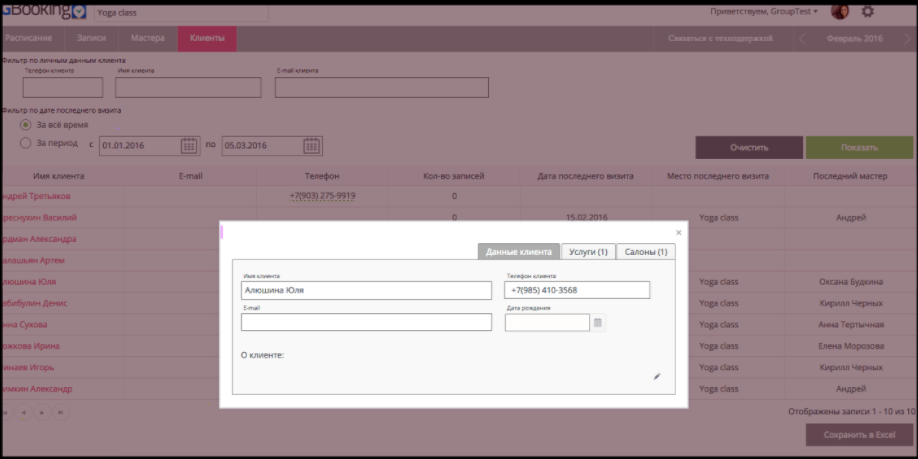Click phone link +7(903) 275-9919

click(323, 196)
